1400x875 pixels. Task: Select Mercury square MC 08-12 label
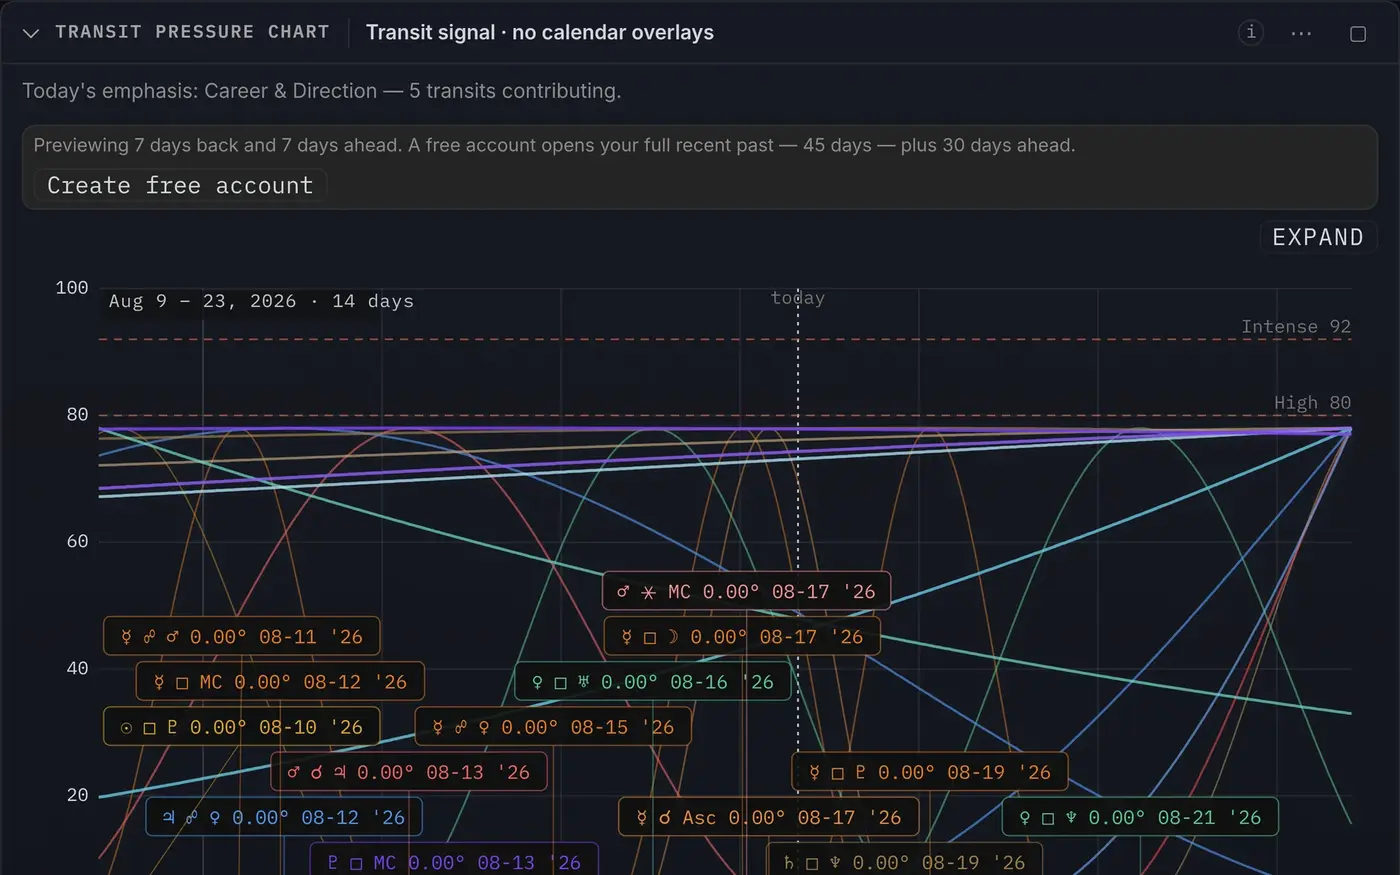click(280, 681)
